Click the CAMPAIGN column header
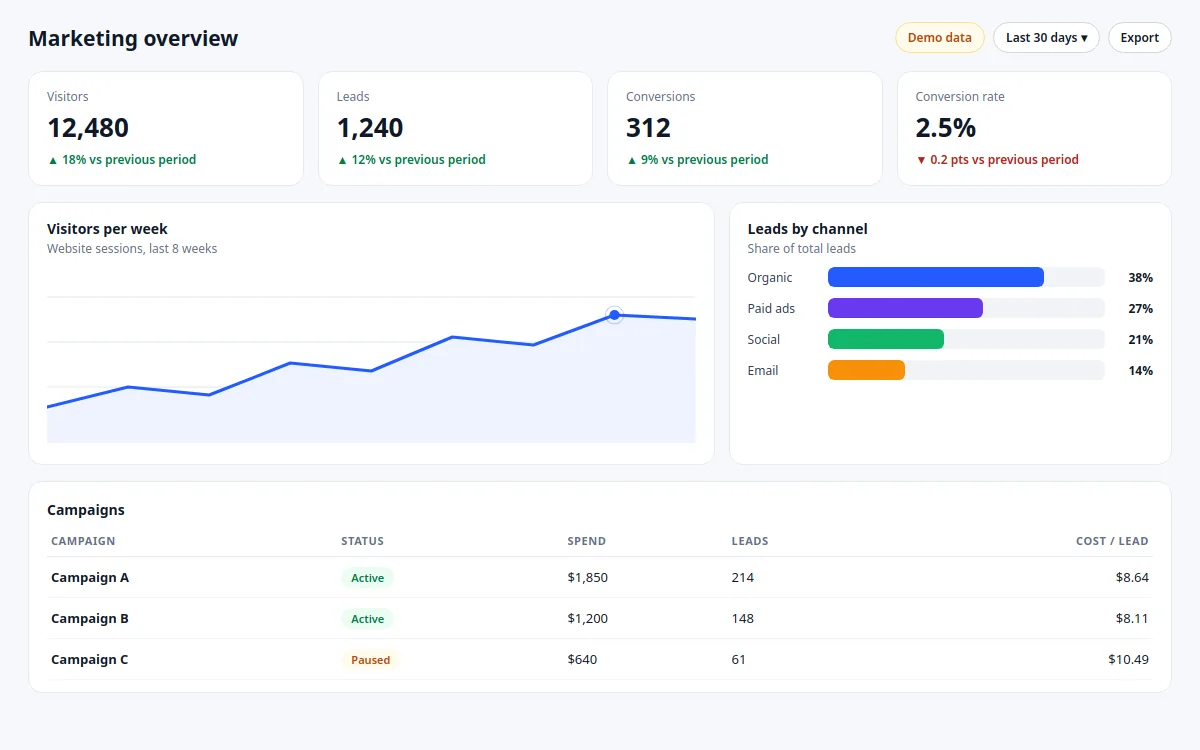The height and width of the screenshot is (750, 1200). point(83,541)
